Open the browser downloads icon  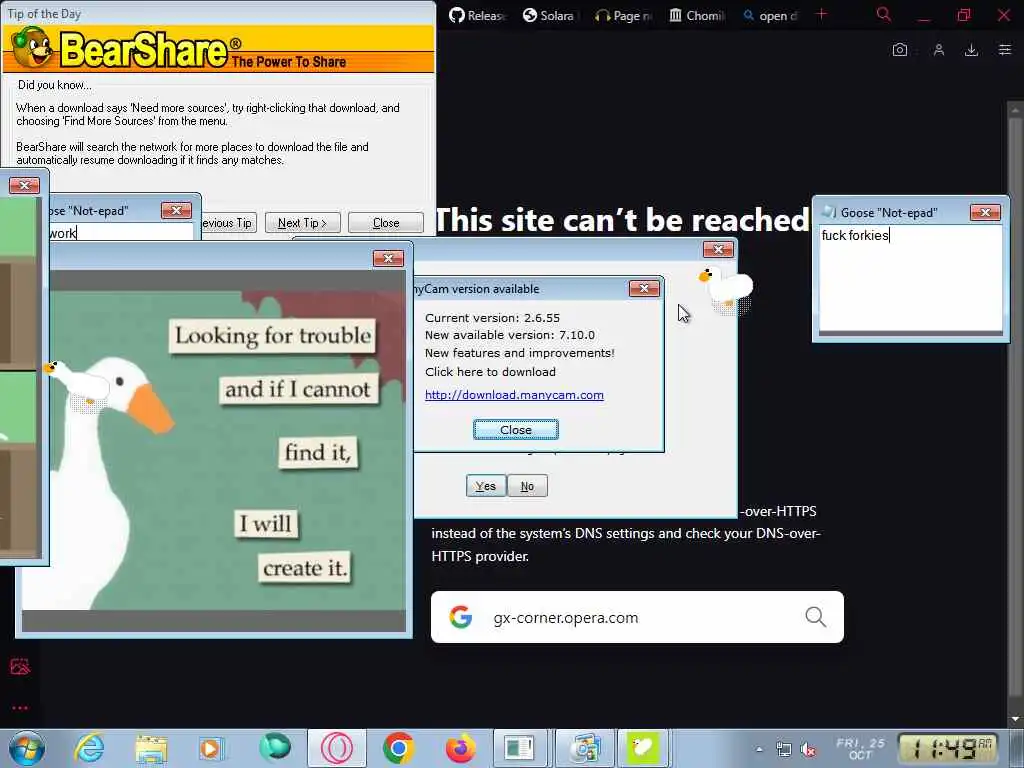point(972,50)
